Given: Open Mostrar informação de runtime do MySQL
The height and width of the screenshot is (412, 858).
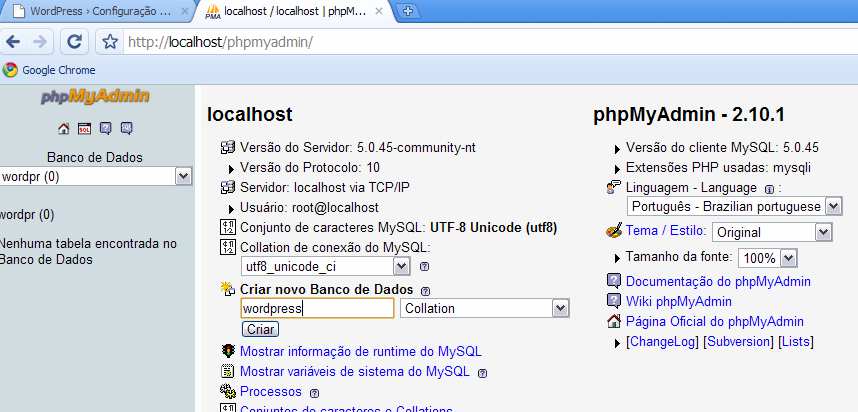Looking at the screenshot, I should 361,351.
